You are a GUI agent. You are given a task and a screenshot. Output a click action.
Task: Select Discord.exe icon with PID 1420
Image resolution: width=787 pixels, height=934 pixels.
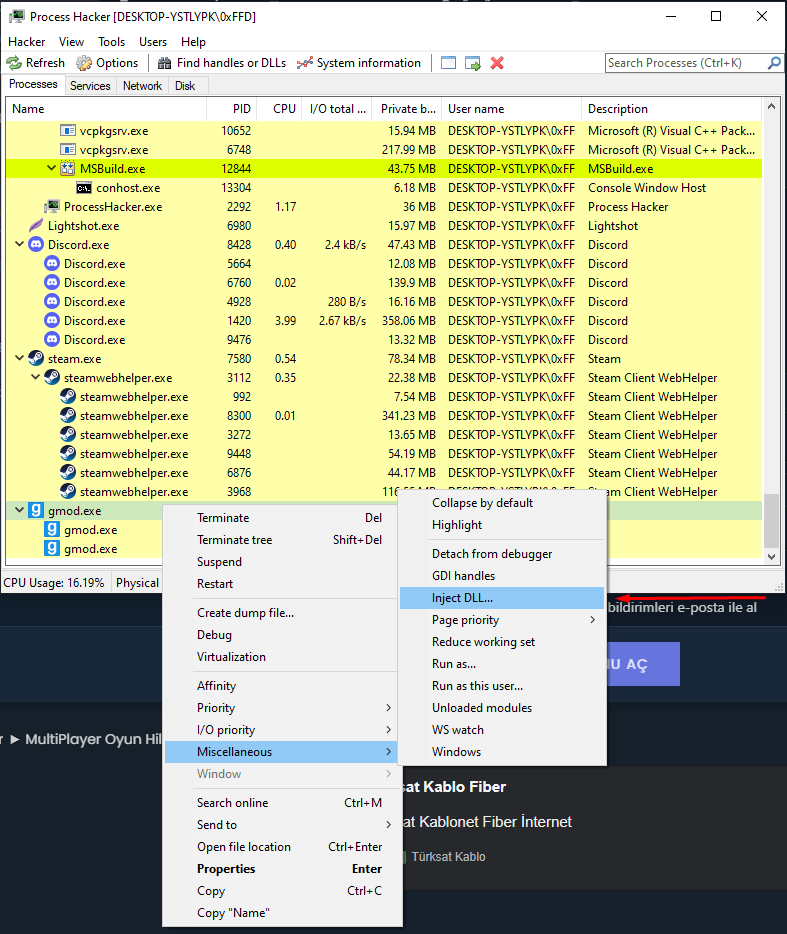coord(52,320)
